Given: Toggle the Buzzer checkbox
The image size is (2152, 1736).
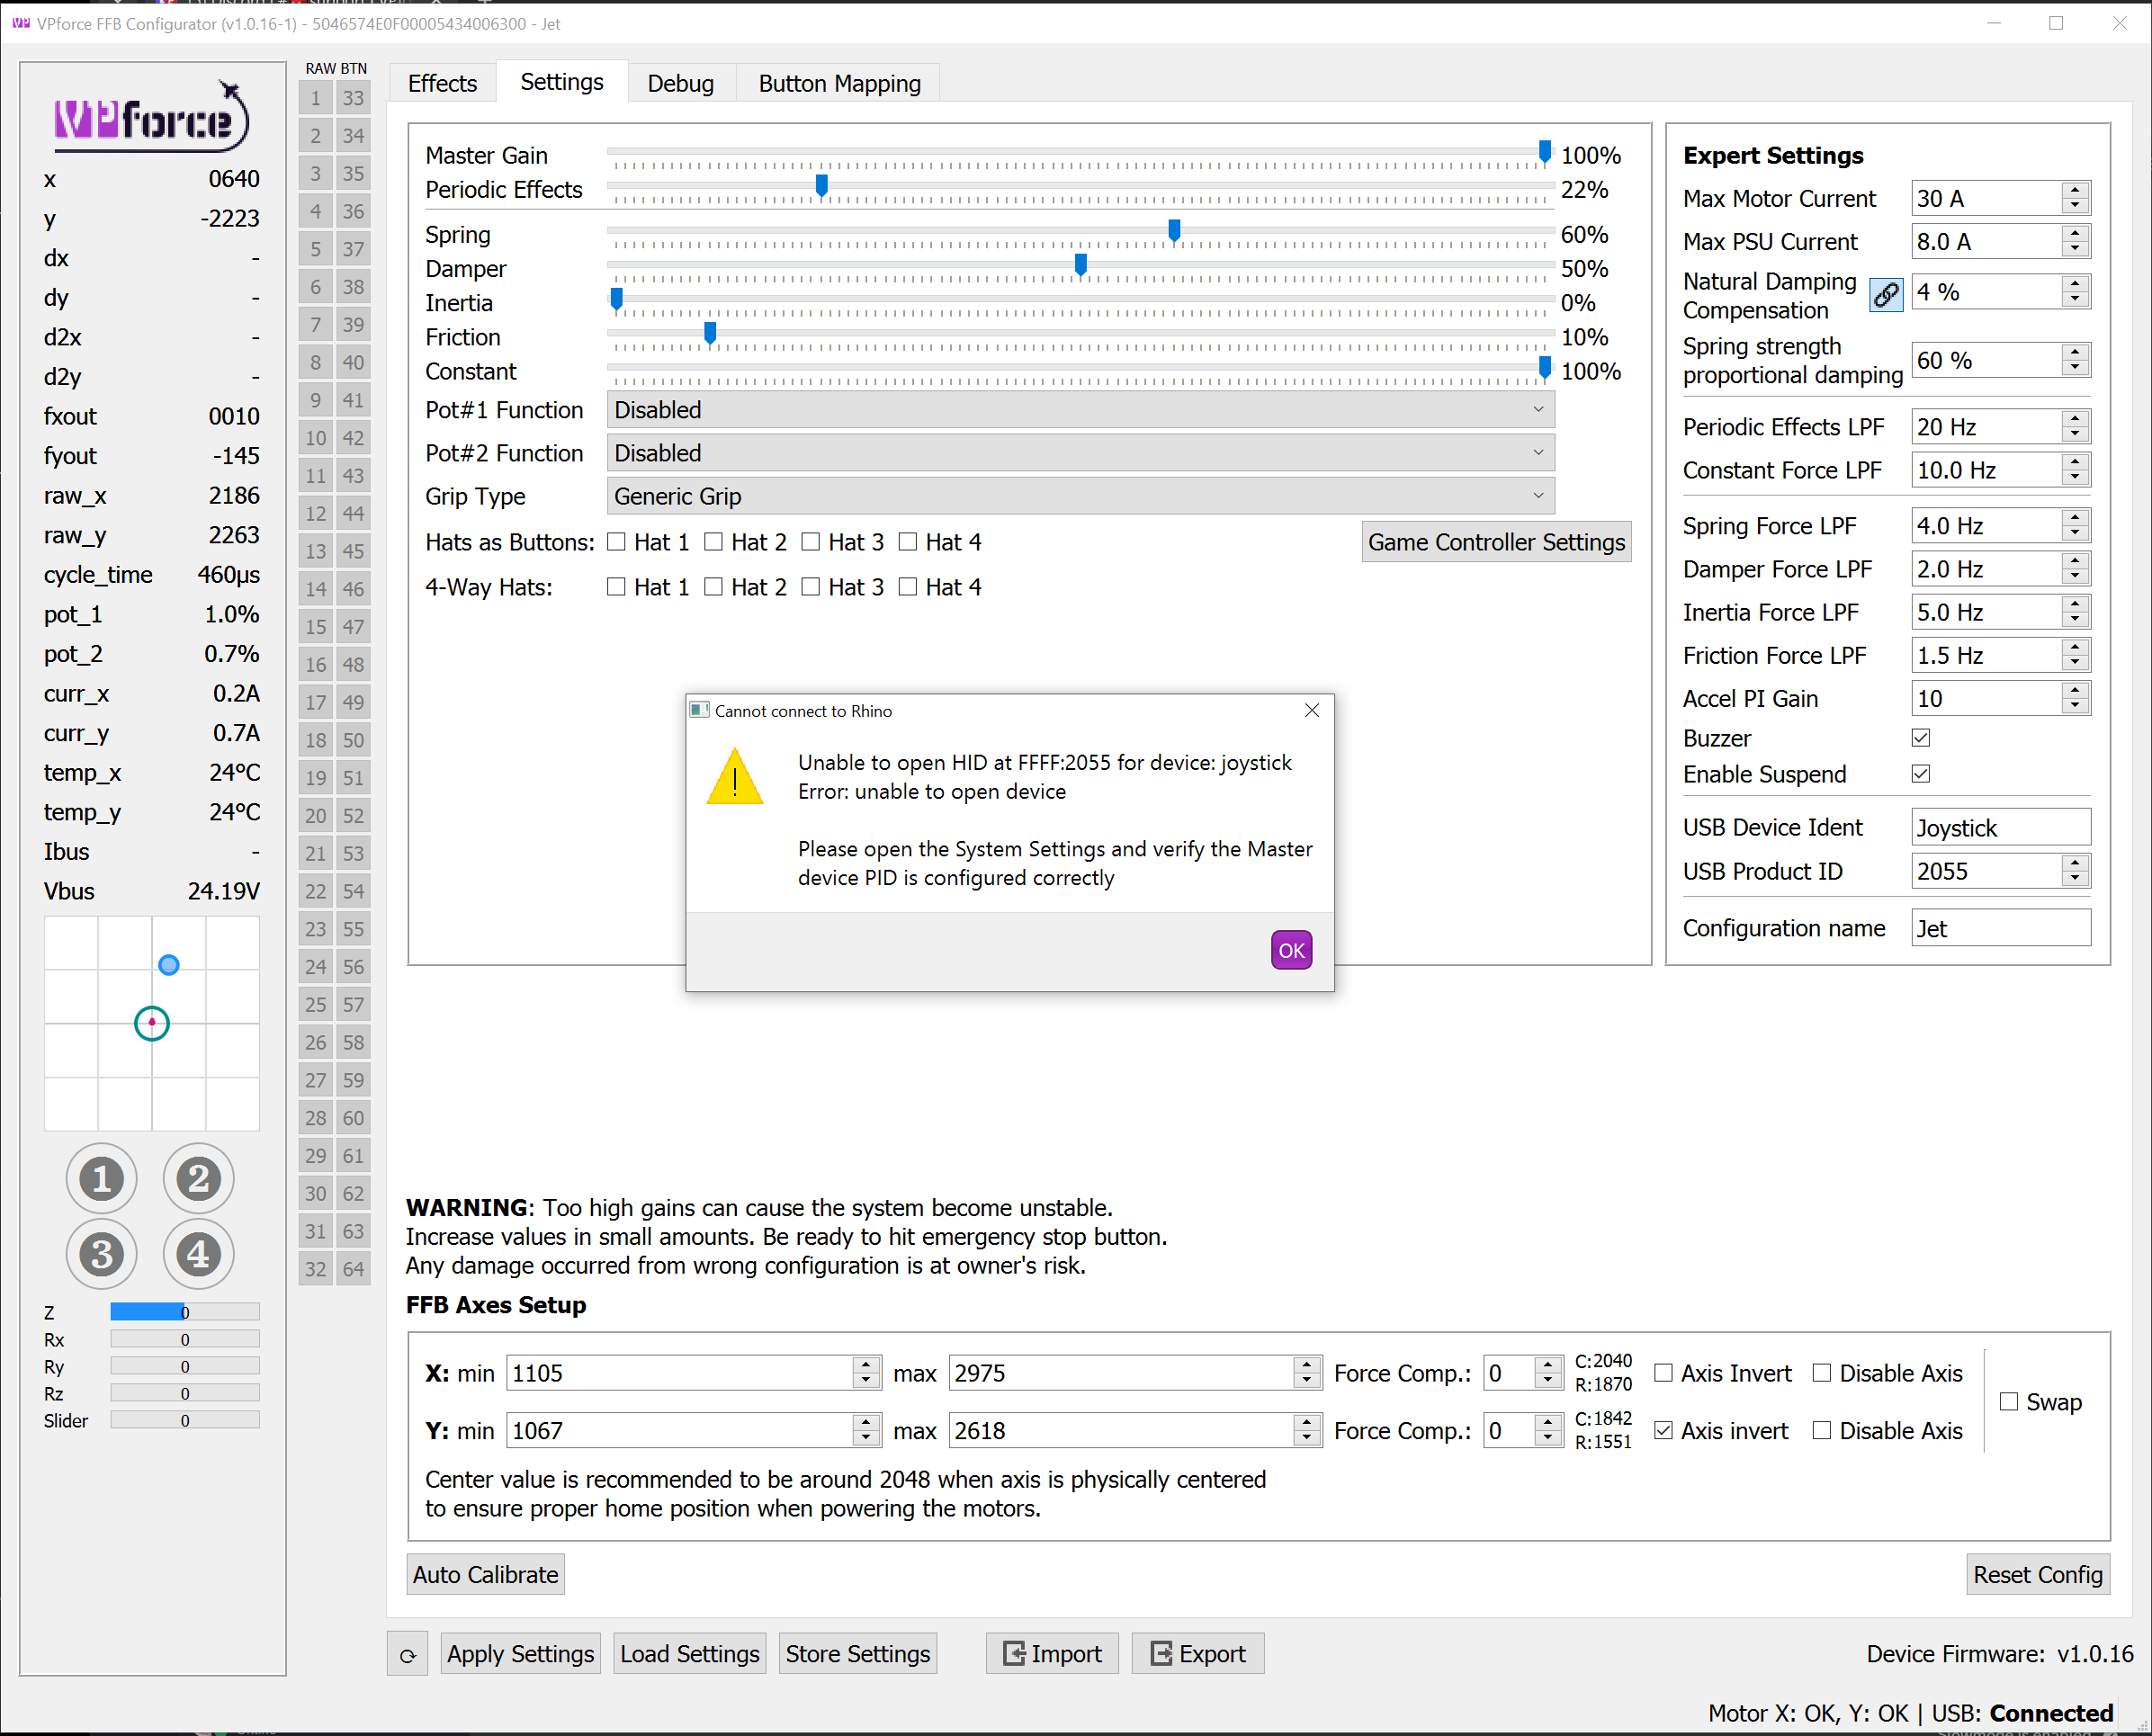Looking at the screenshot, I should pyautogui.click(x=1920, y=738).
